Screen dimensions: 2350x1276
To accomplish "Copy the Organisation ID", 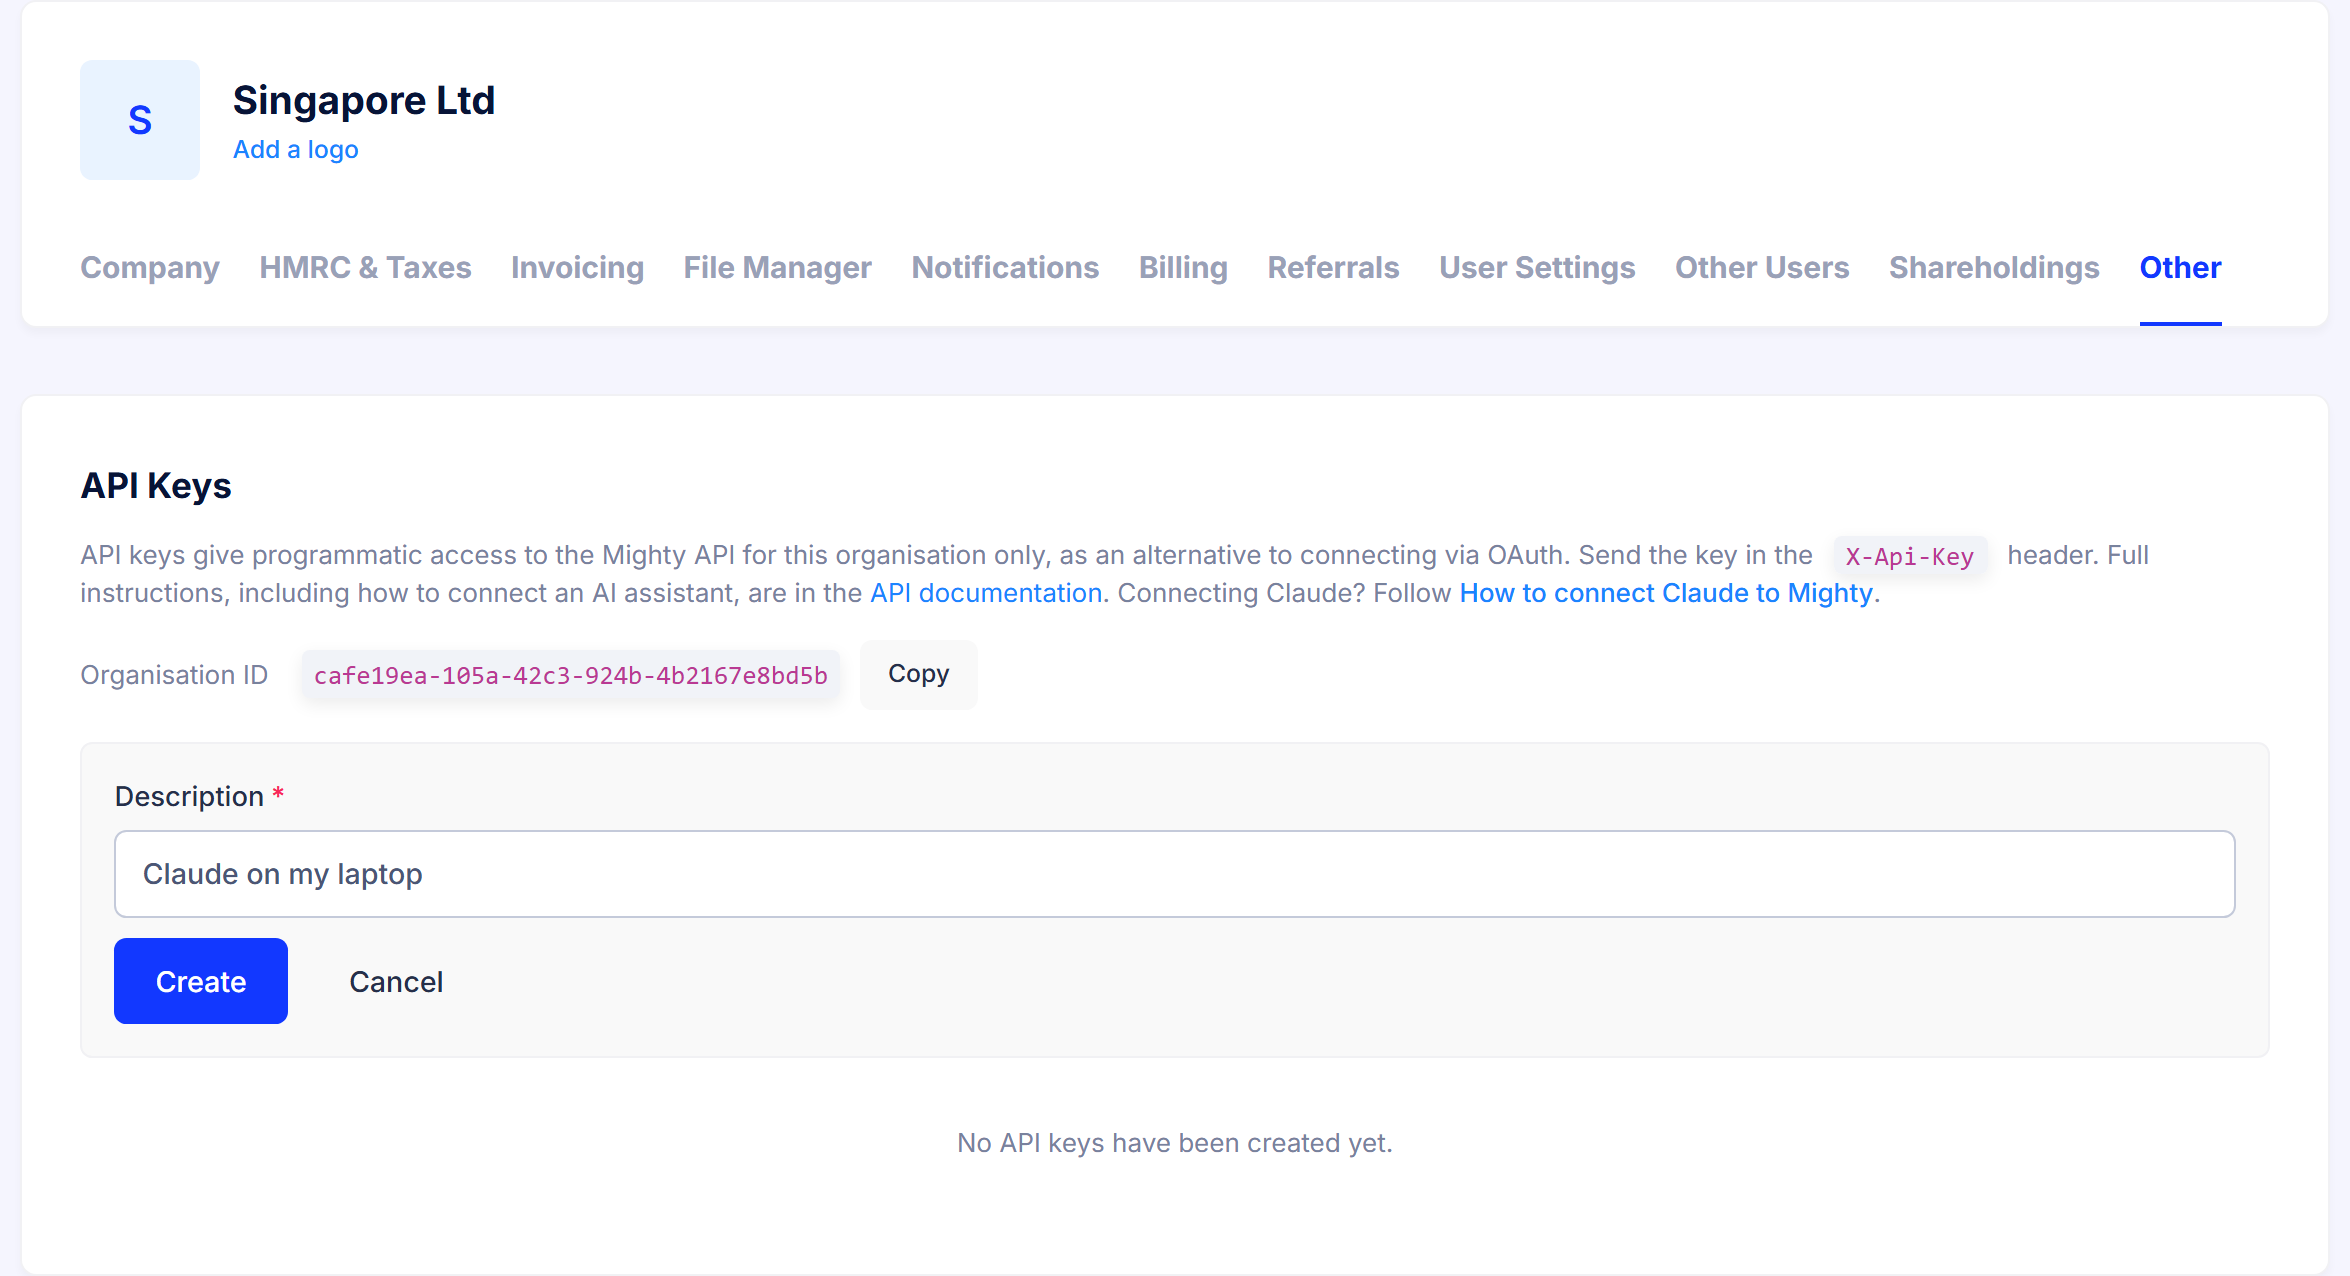I will coord(918,674).
